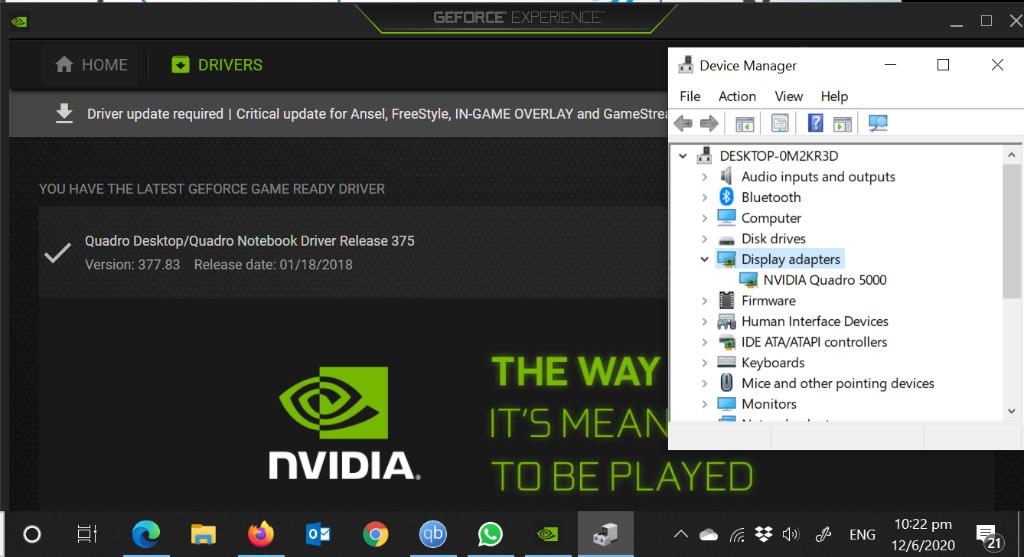Launch Google Chrome from the taskbar

click(x=376, y=535)
